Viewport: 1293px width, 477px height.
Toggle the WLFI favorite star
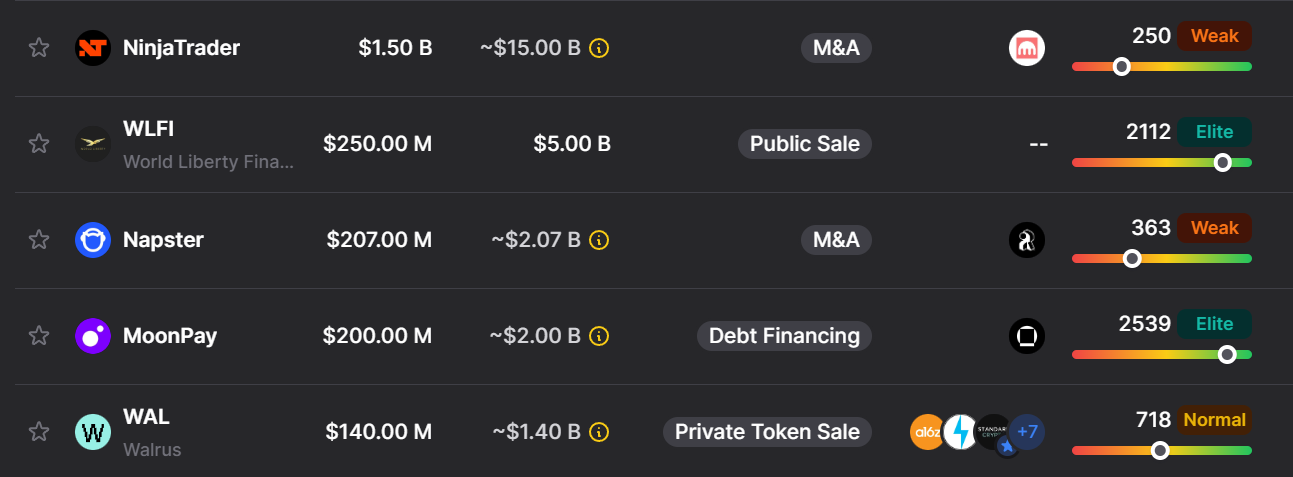pos(39,144)
